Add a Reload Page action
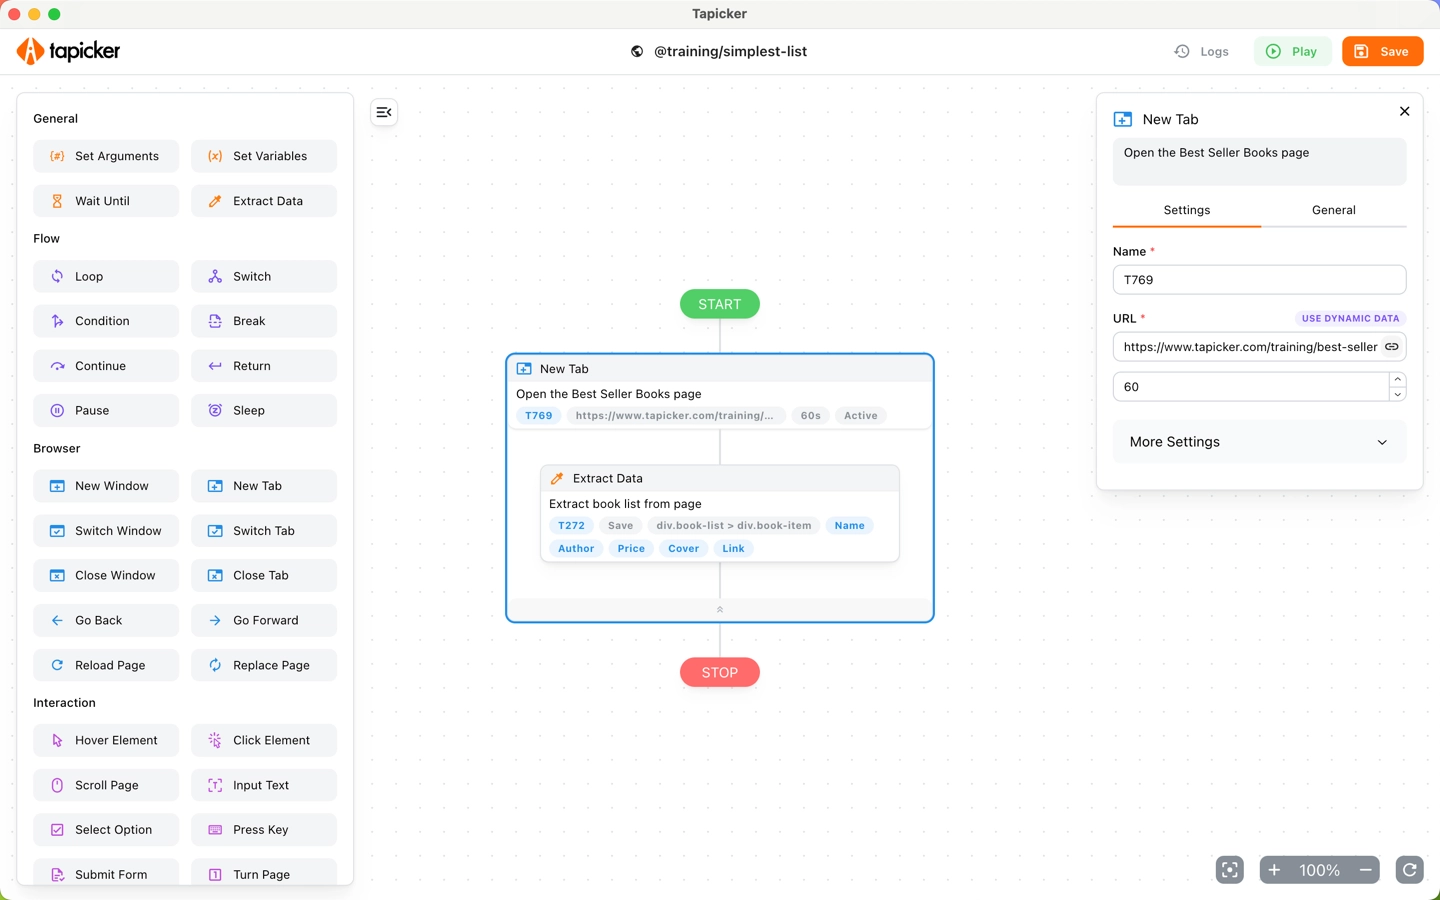This screenshot has width=1440, height=900. click(x=106, y=665)
